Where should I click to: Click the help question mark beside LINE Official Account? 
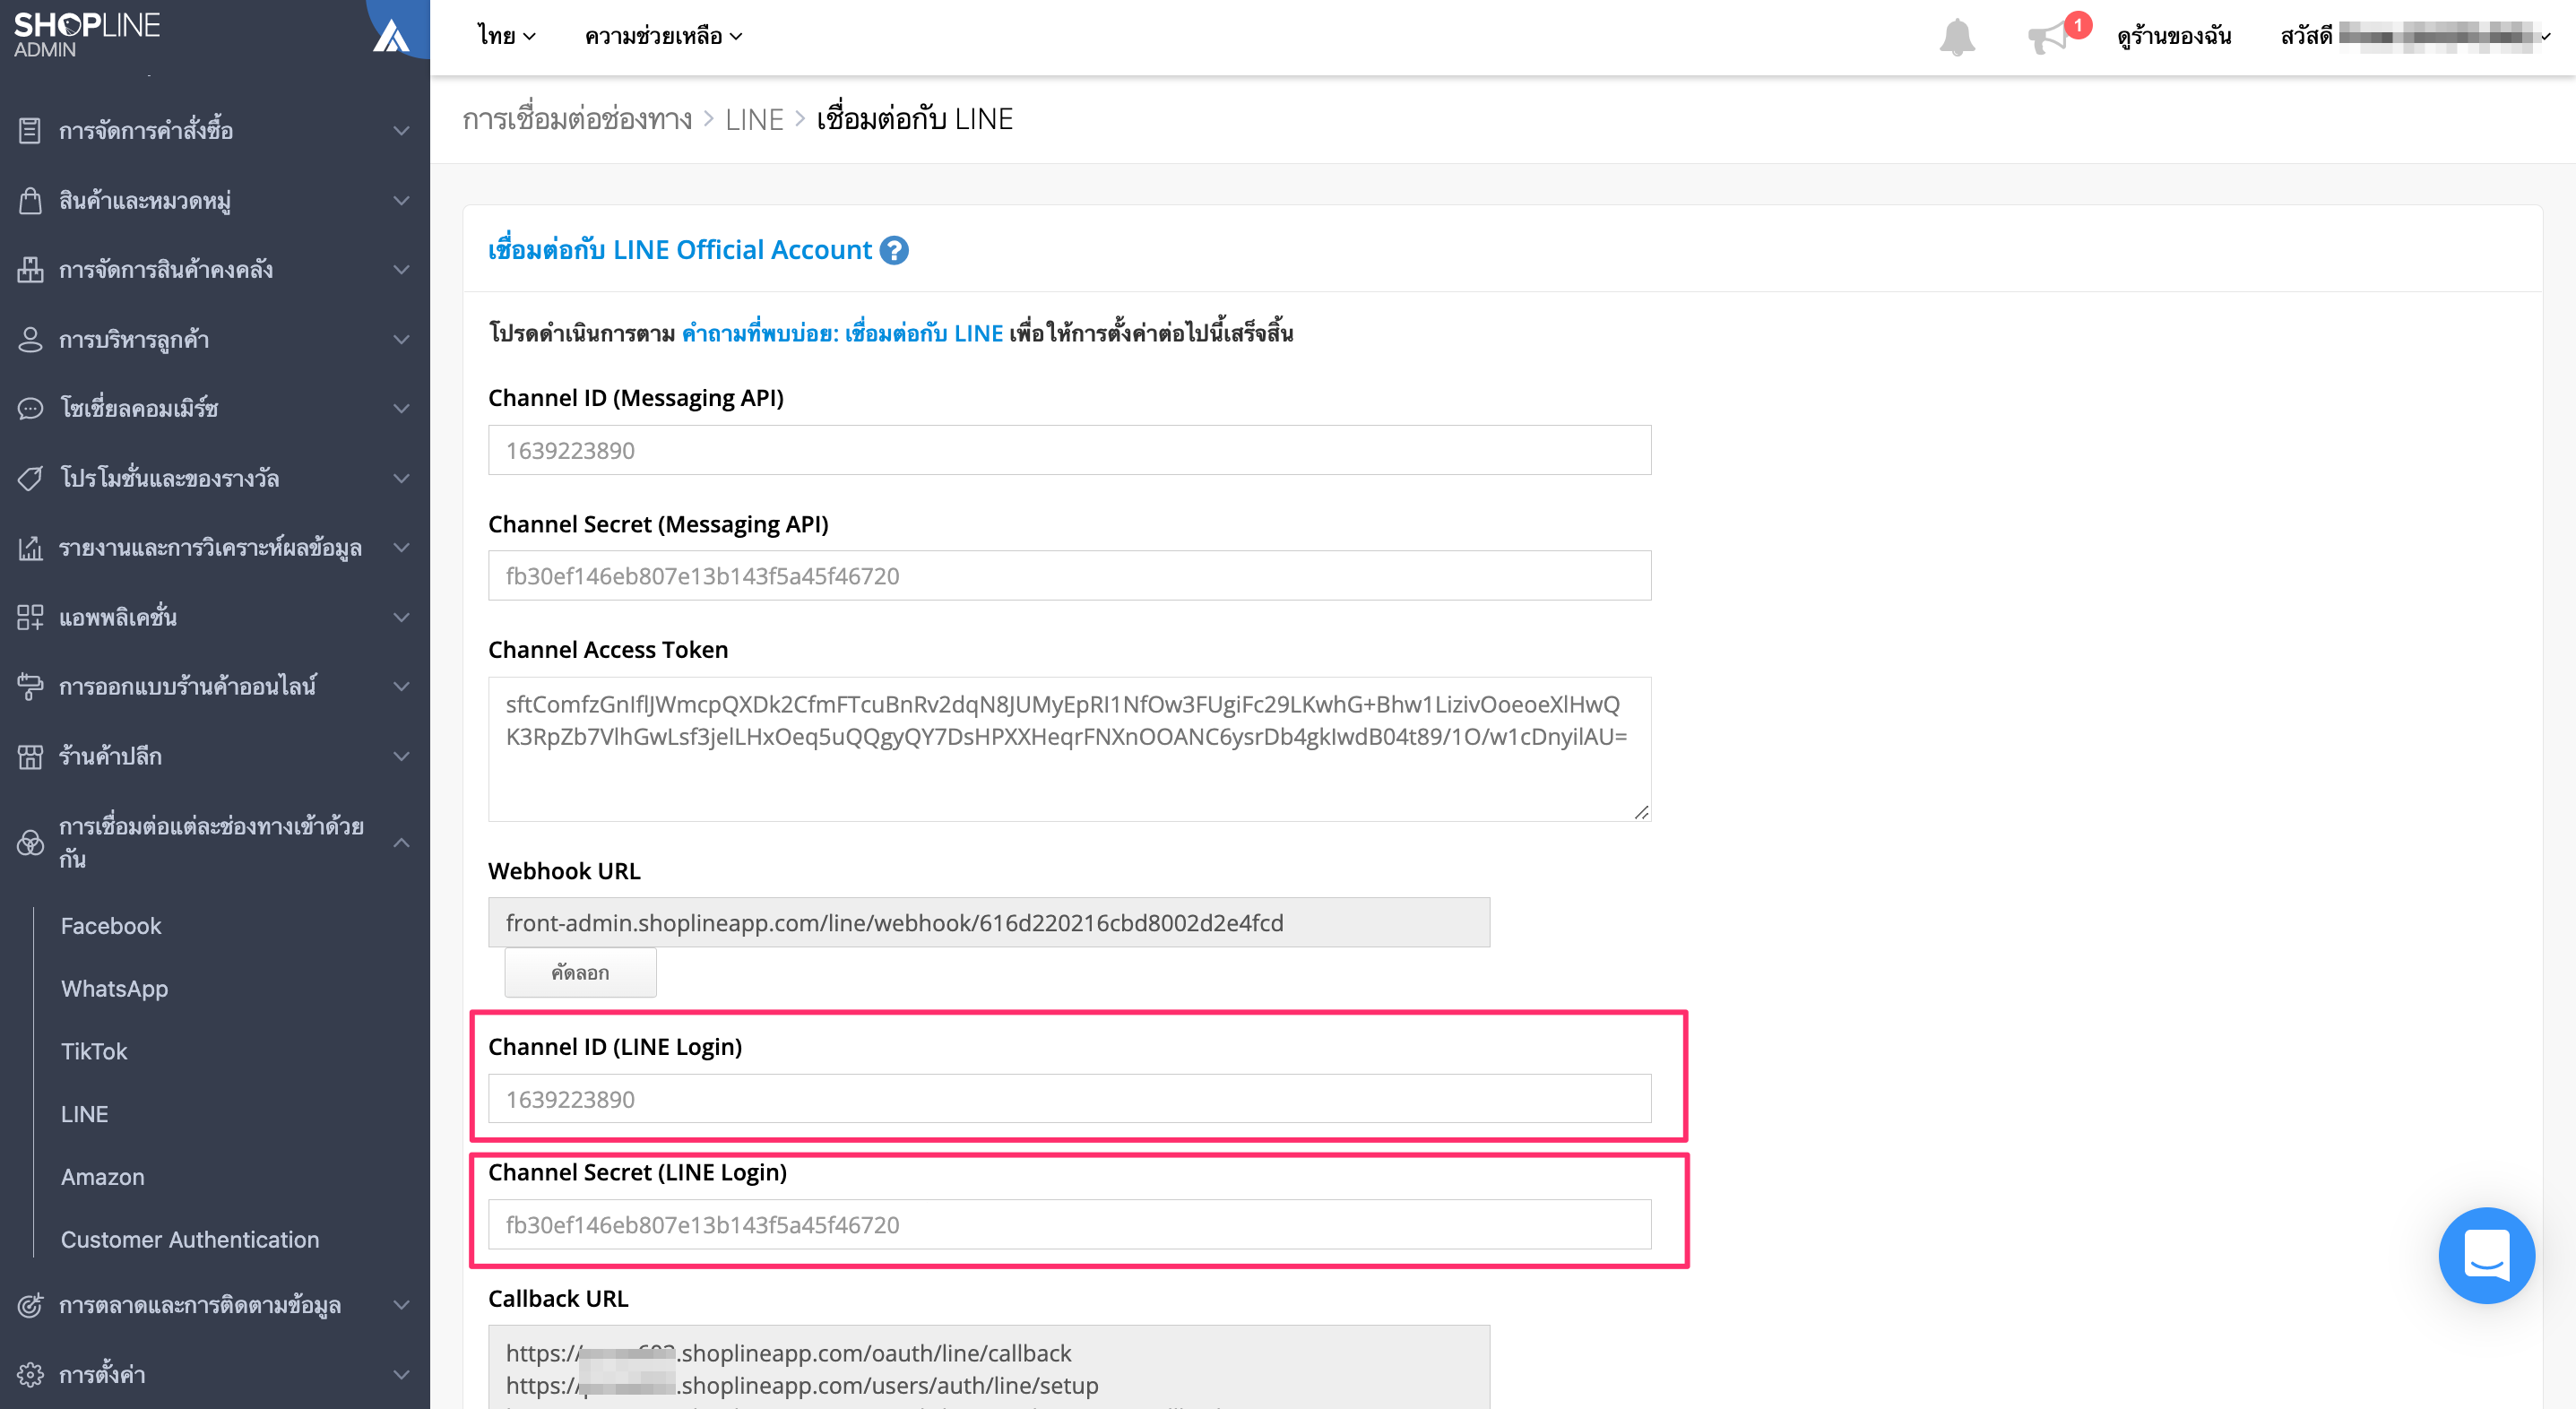[x=894, y=250]
